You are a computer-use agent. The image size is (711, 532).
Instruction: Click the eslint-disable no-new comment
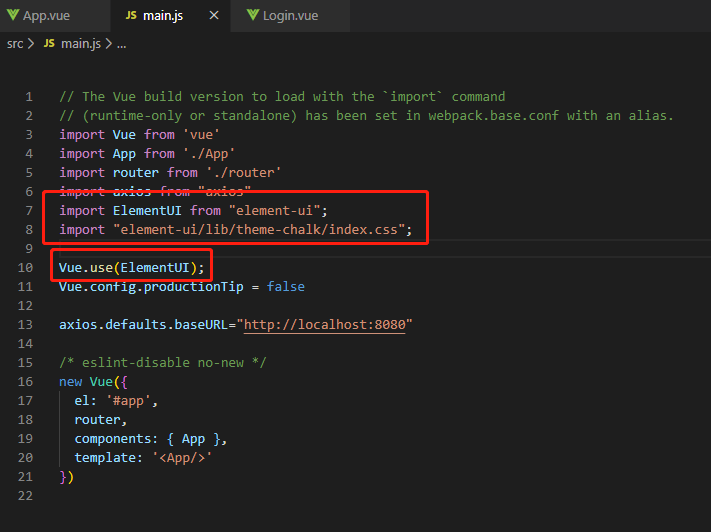(x=163, y=362)
